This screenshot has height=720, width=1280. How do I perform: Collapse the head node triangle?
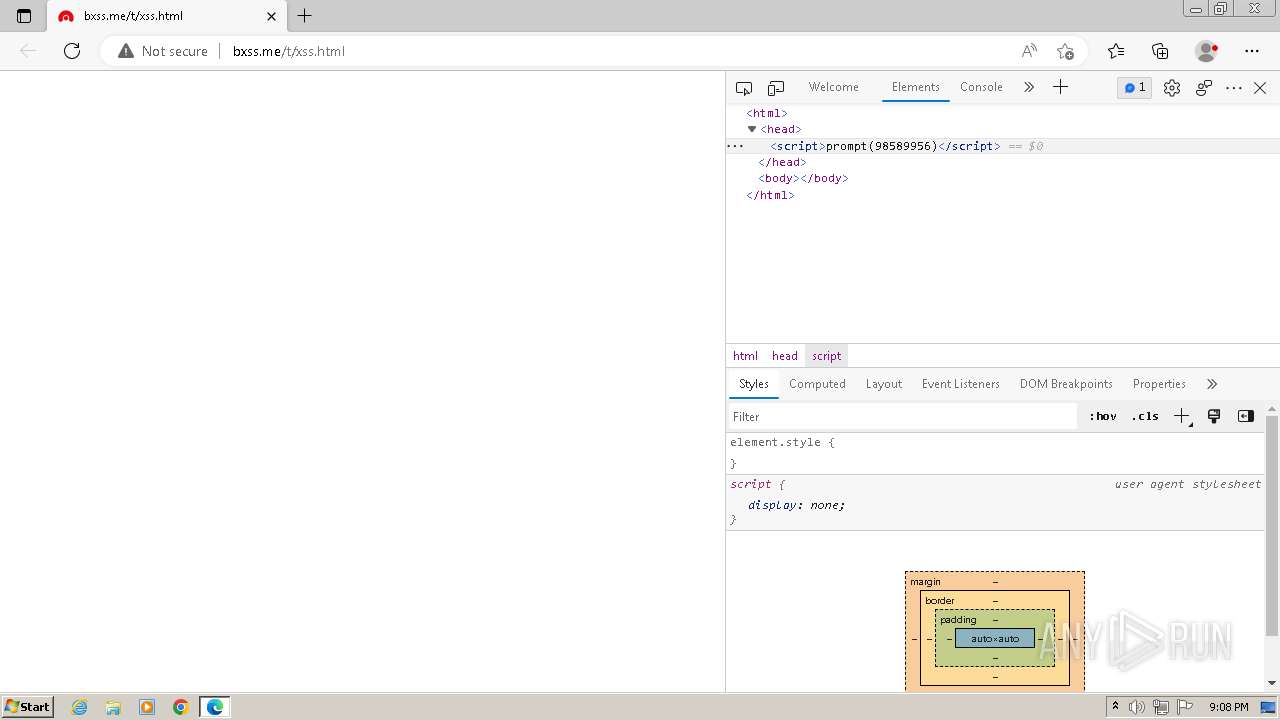752,129
